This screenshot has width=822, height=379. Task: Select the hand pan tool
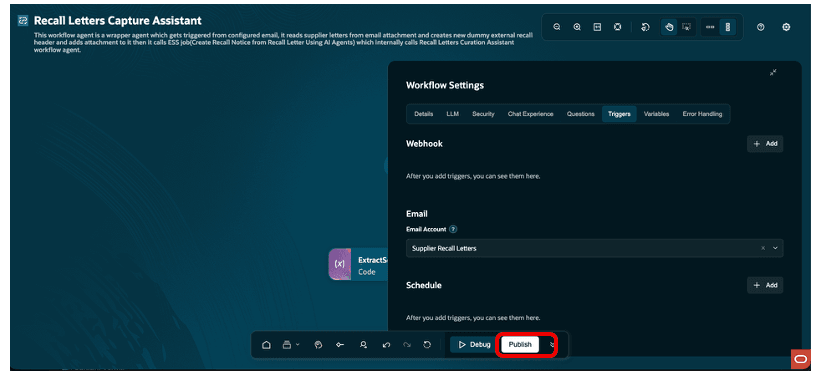pos(669,27)
